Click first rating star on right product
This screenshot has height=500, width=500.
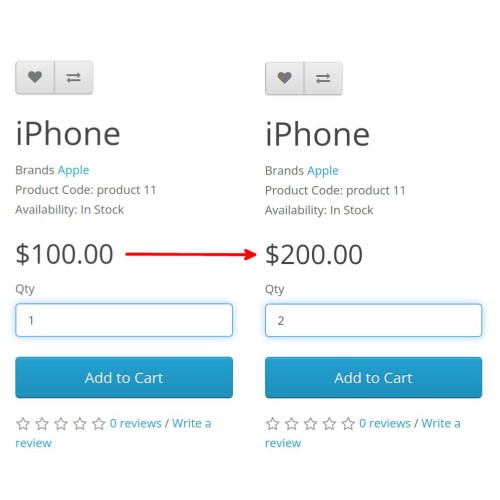(272, 424)
